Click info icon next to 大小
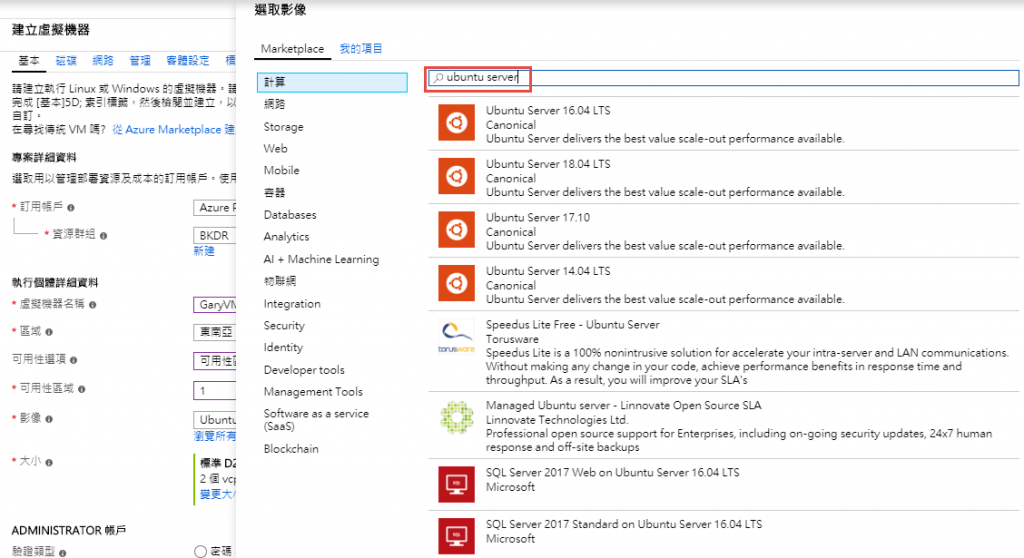Viewport: 1024px width, 558px height. coord(49,462)
